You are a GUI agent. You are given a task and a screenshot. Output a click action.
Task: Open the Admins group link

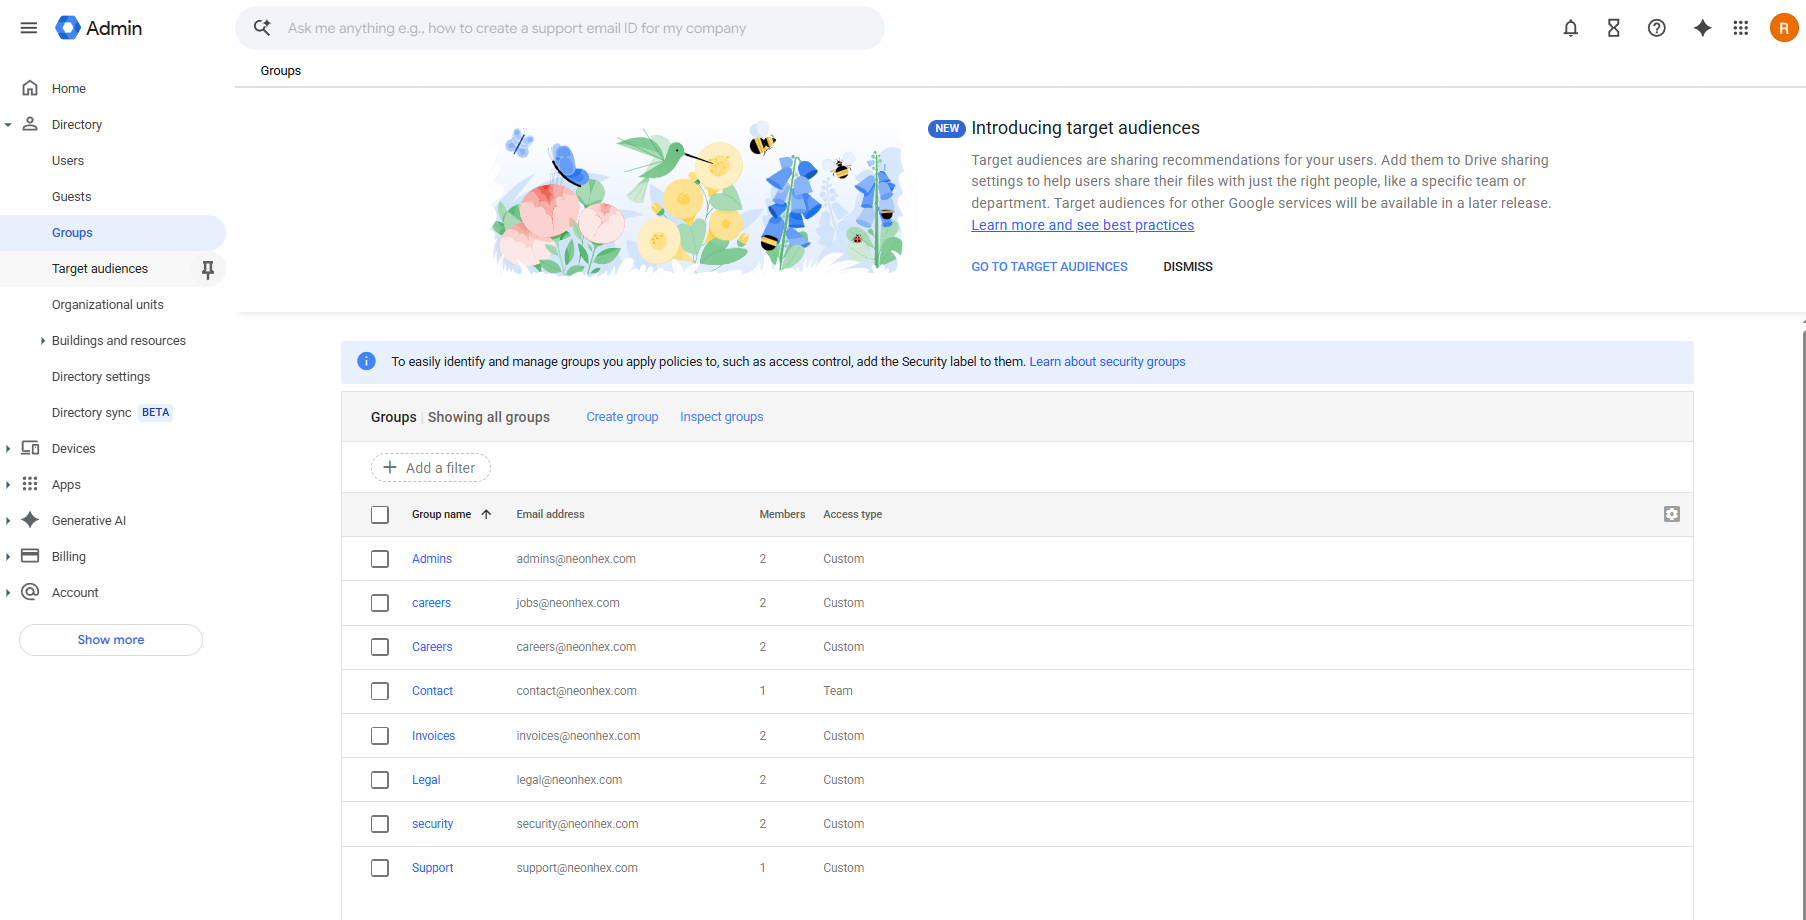tap(432, 559)
